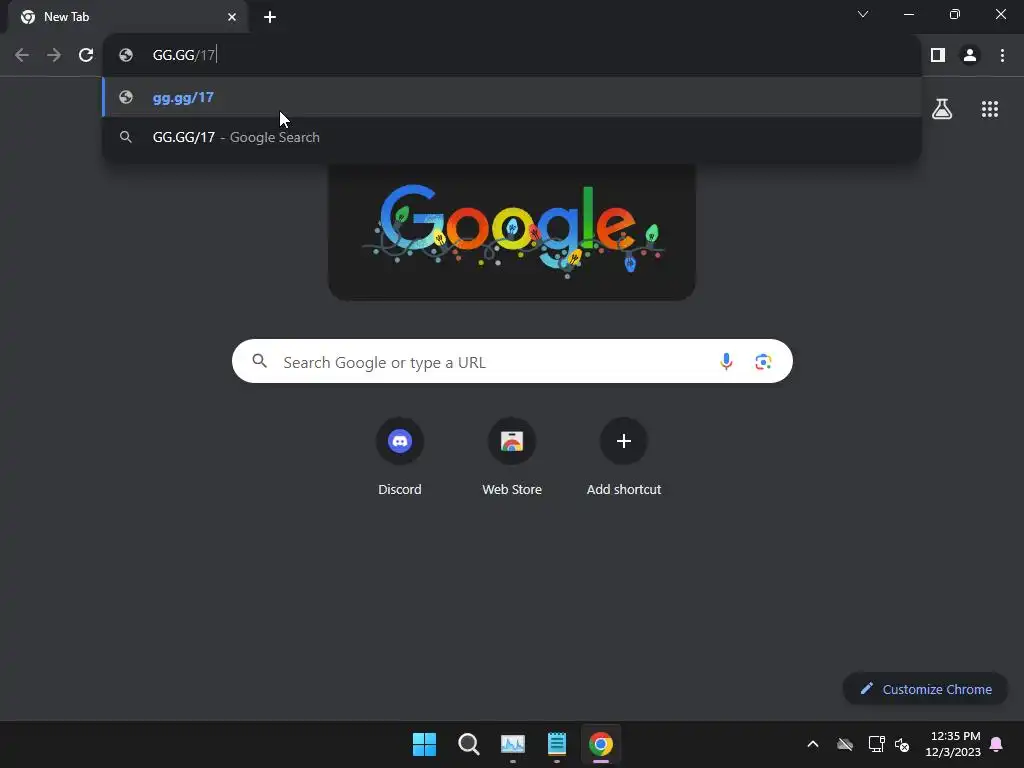Click the Chrome taskbar icon

(x=601, y=744)
